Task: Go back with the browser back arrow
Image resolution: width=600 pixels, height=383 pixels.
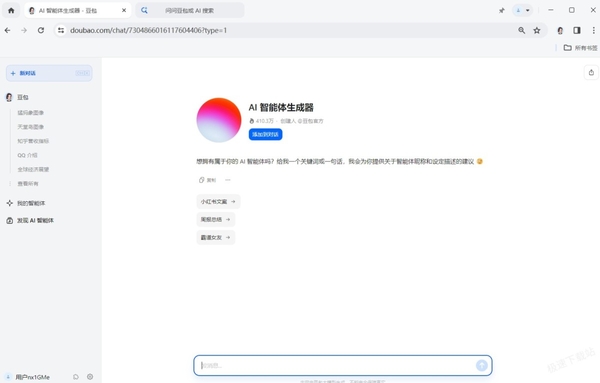Action: 8,30
